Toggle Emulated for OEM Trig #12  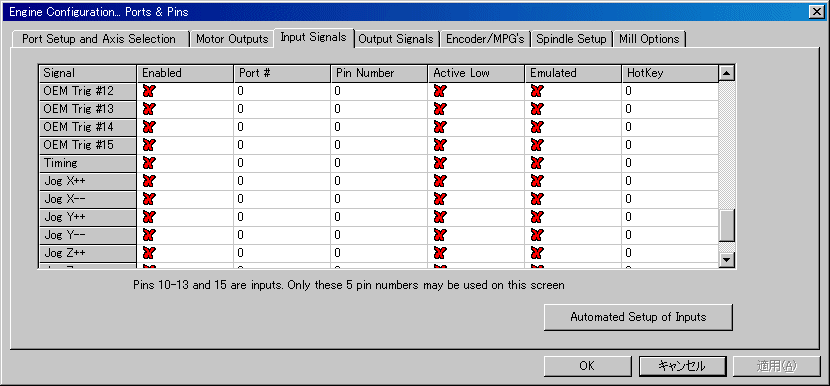coord(537,91)
